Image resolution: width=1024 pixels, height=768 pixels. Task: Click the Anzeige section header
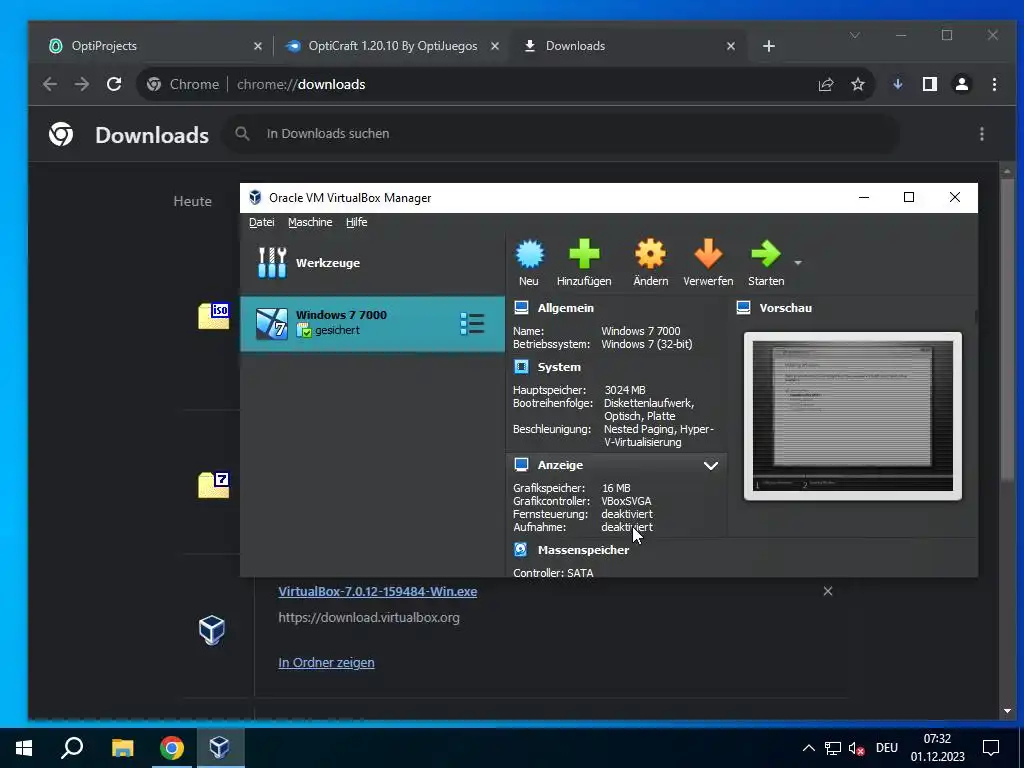560,465
